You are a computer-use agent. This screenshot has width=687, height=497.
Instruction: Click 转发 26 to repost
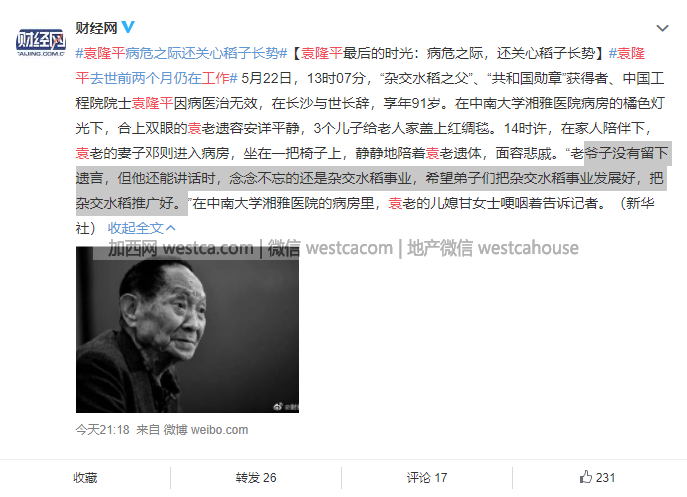tap(256, 478)
